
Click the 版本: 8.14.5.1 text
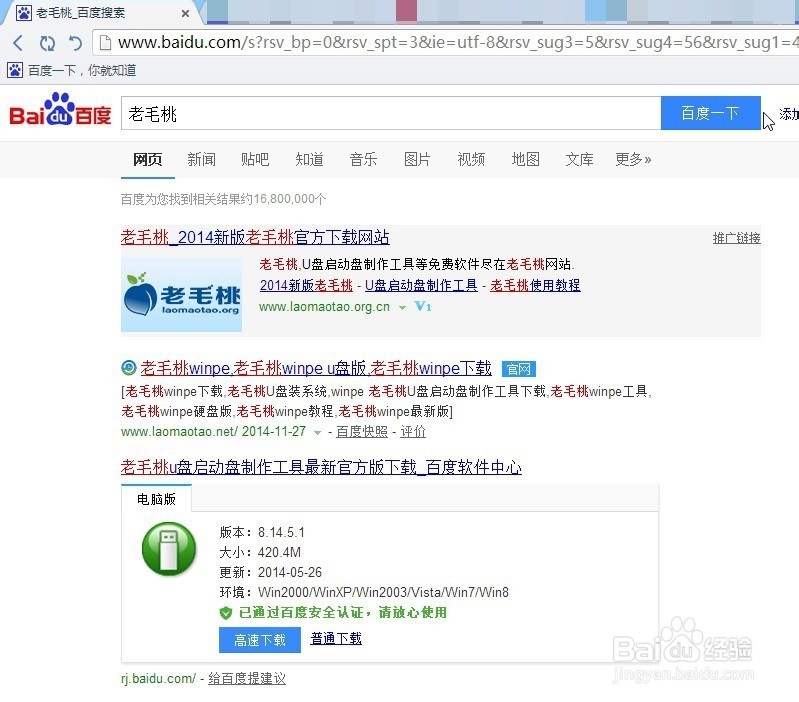click(x=262, y=532)
